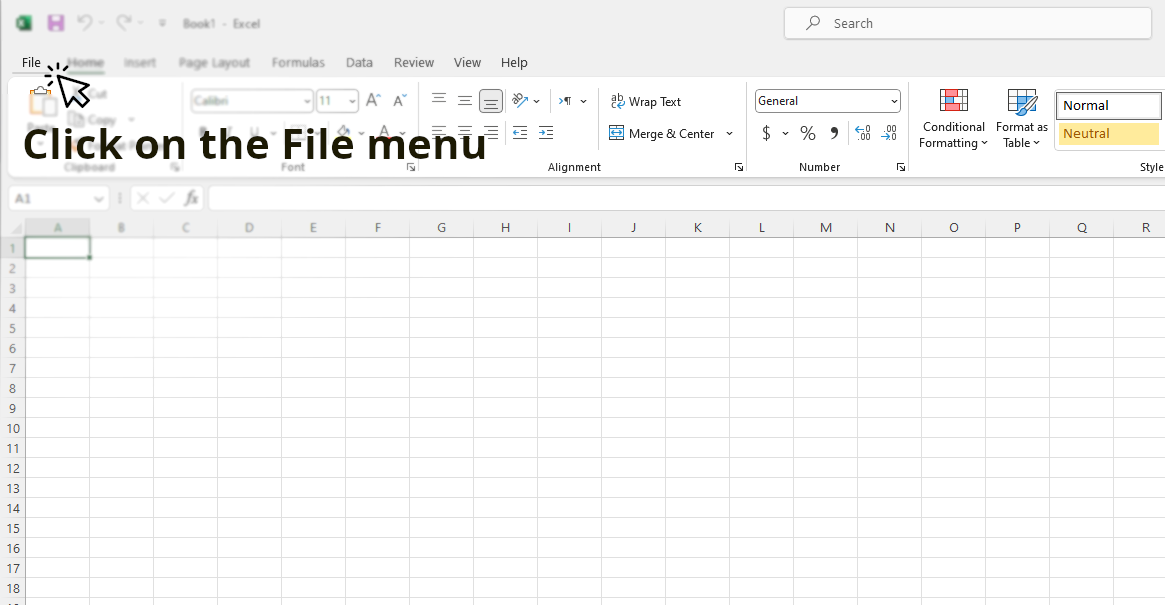Select the View tab

467,63
